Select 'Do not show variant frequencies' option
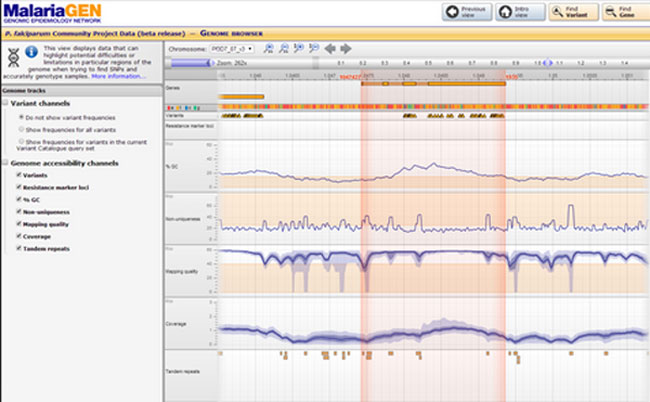 (21, 117)
